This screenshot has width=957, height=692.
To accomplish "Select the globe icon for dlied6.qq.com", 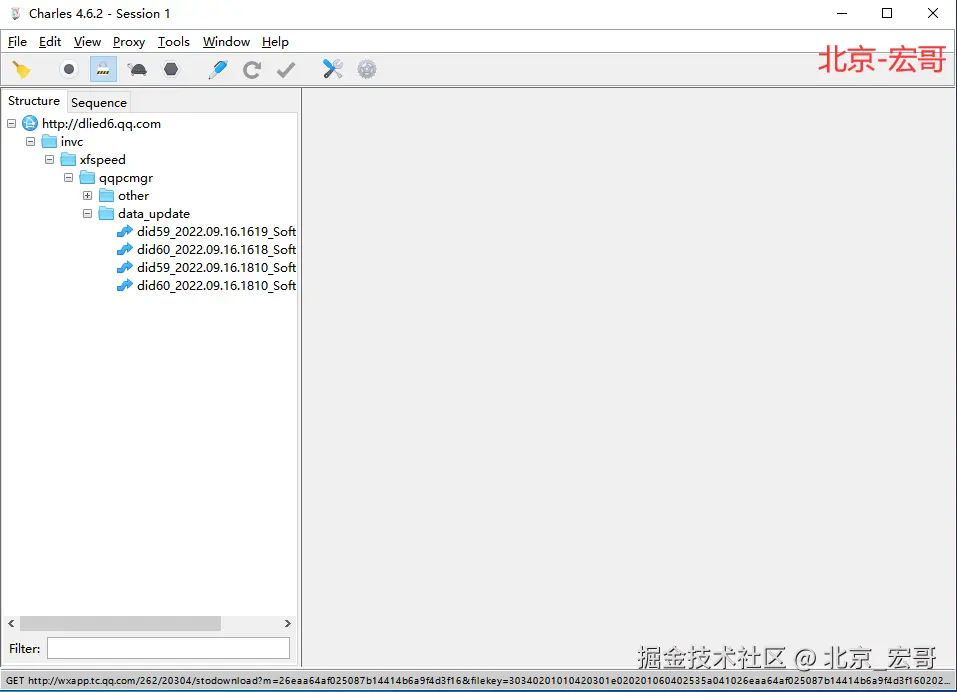I will pos(30,123).
